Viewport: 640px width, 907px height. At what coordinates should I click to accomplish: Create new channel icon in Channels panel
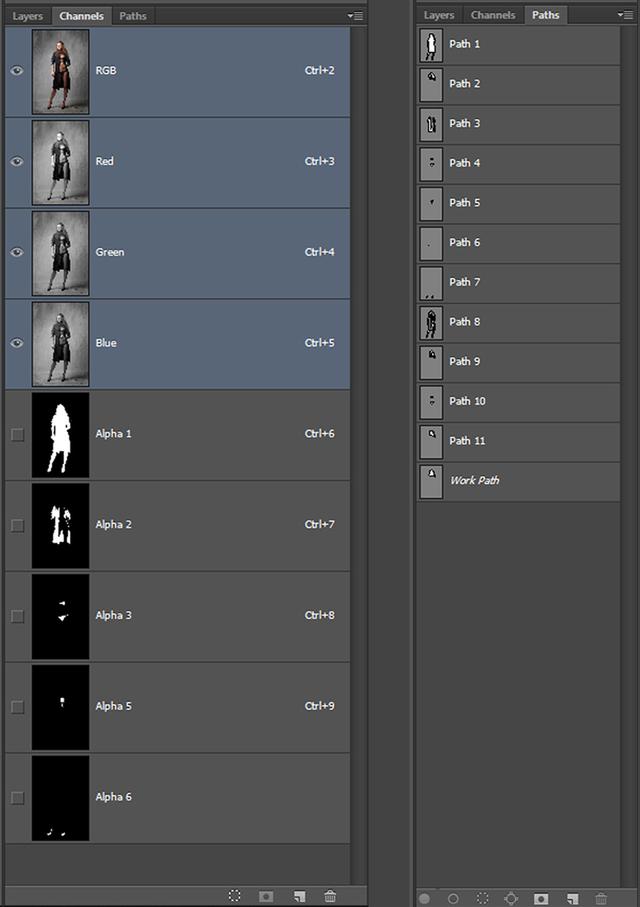[299, 896]
